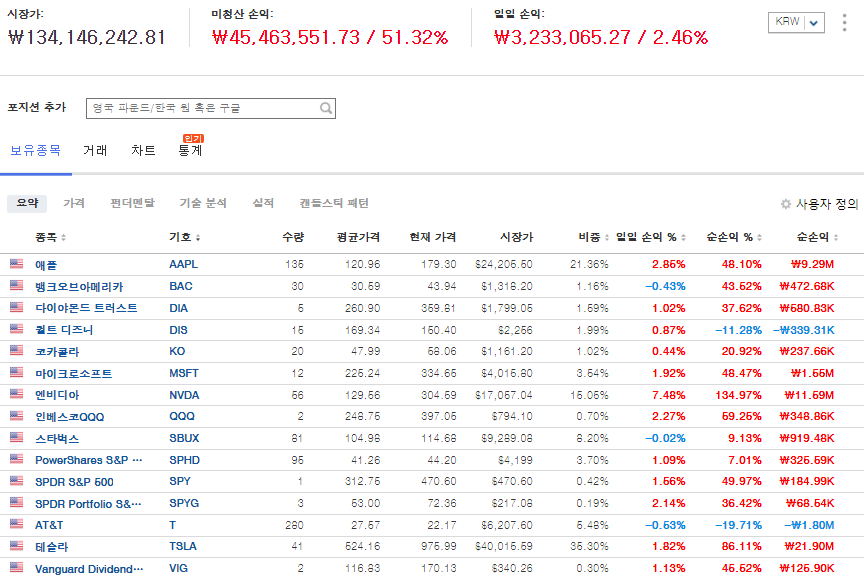Open the 스타벅스 stock link

click(x=57, y=438)
